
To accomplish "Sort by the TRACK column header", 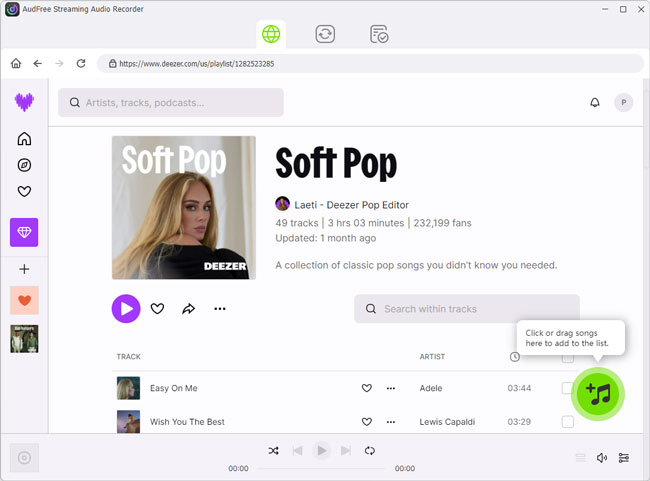I will [x=129, y=357].
